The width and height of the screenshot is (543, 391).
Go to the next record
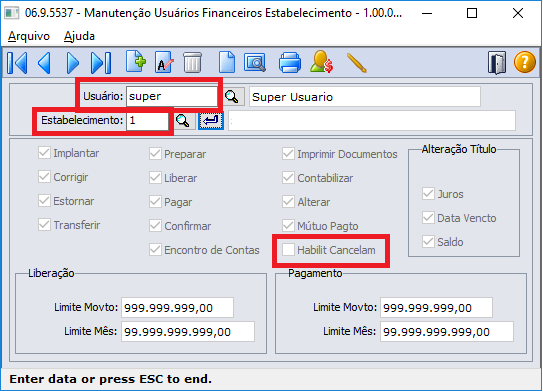coord(72,63)
